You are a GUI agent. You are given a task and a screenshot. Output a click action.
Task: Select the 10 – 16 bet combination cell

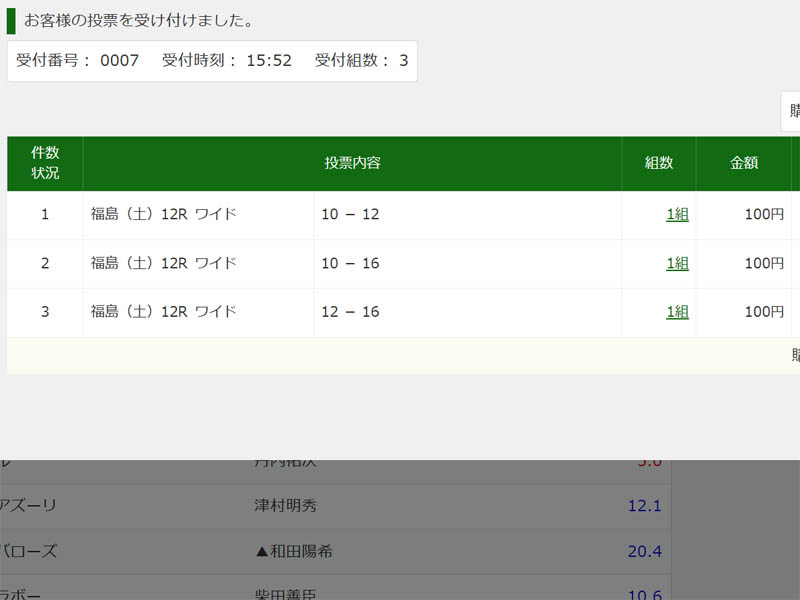[x=350, y=263]
